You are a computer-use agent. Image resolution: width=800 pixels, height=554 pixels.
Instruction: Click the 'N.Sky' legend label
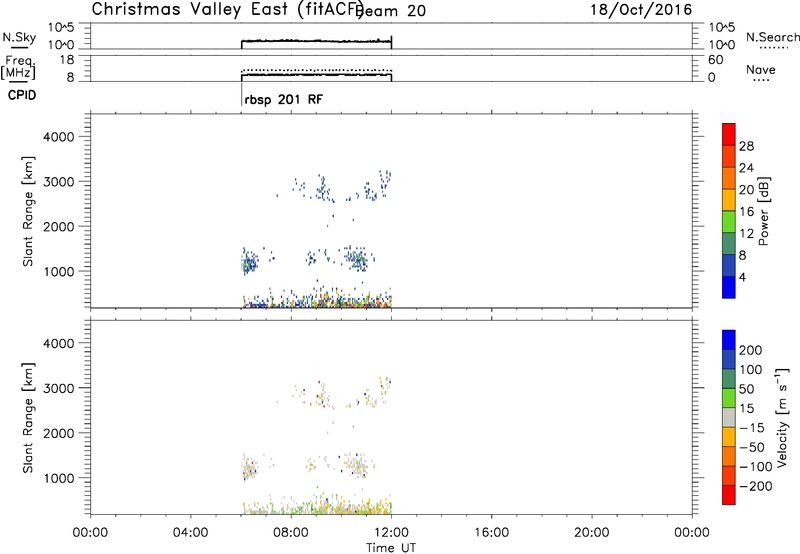click(x=19, y=37)
